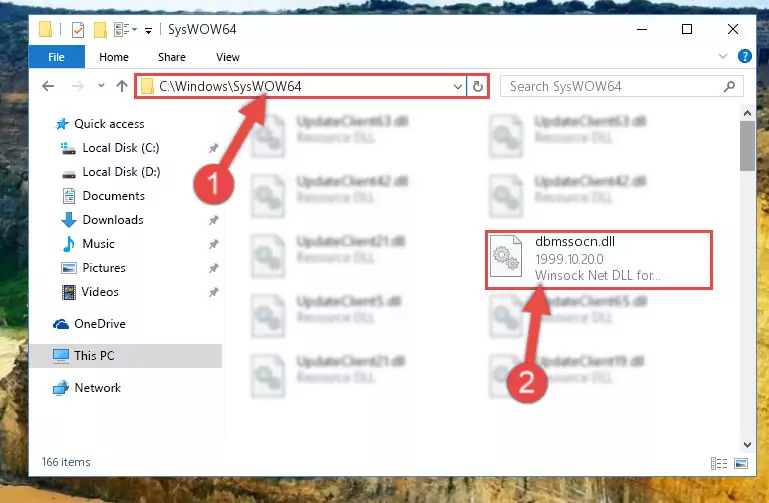The height and width of the screenshot is (503, 769).
Task: Open Music folder in sidebar
Action: pos(98,244)
